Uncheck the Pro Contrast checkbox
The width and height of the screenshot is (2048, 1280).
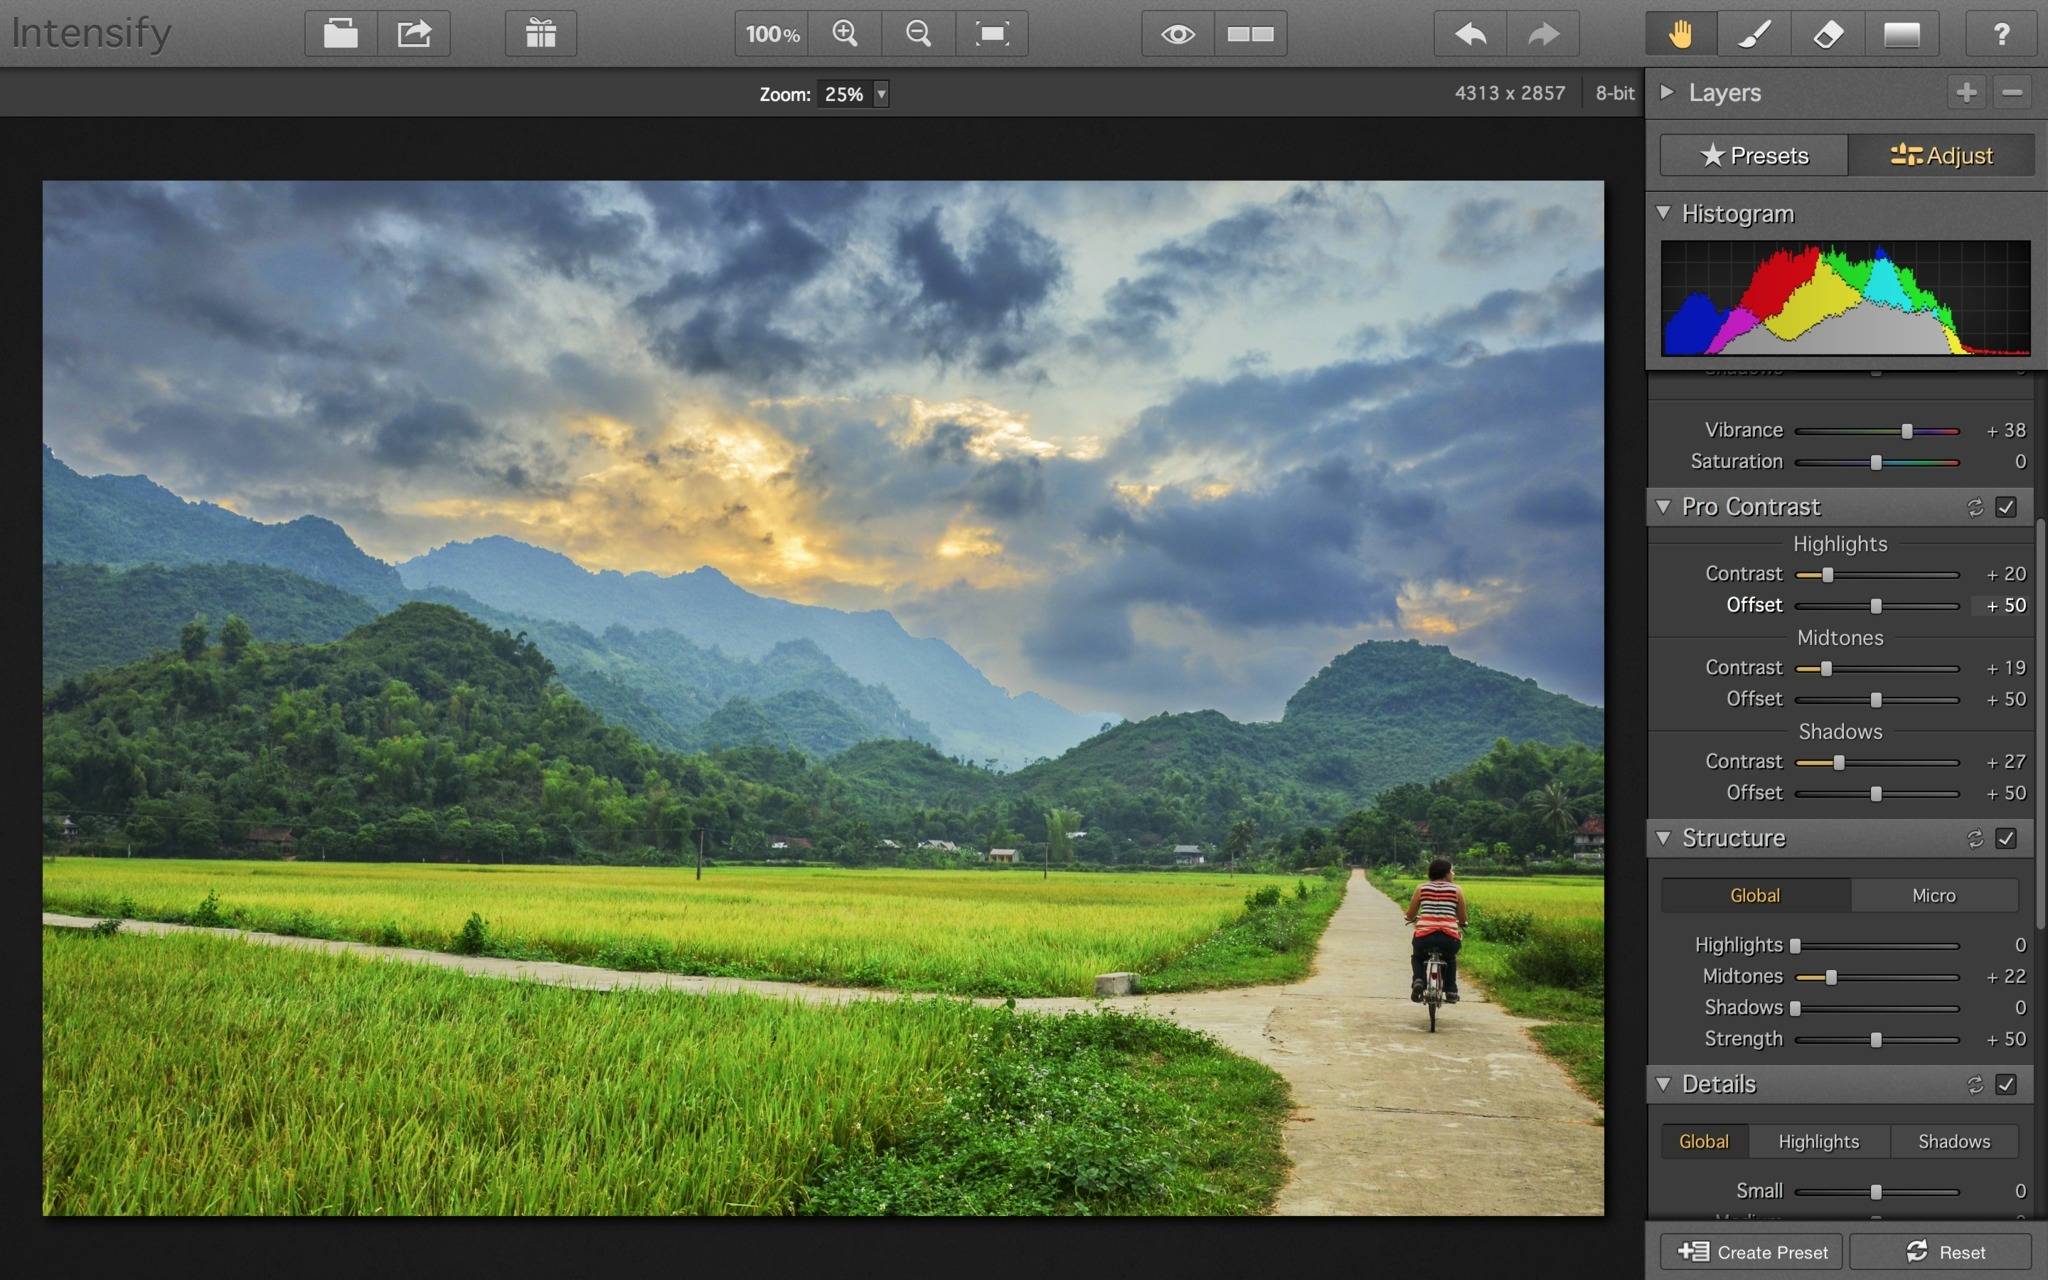tap(2006, 507)
